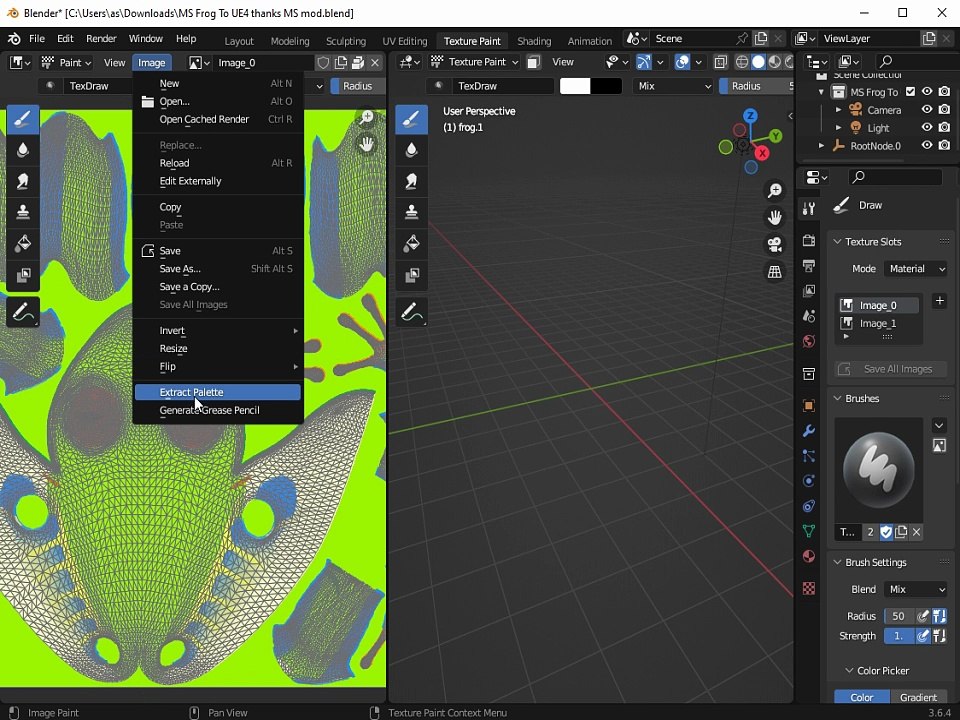Open the Paint mode dropdown in image editor

(66, 62)
